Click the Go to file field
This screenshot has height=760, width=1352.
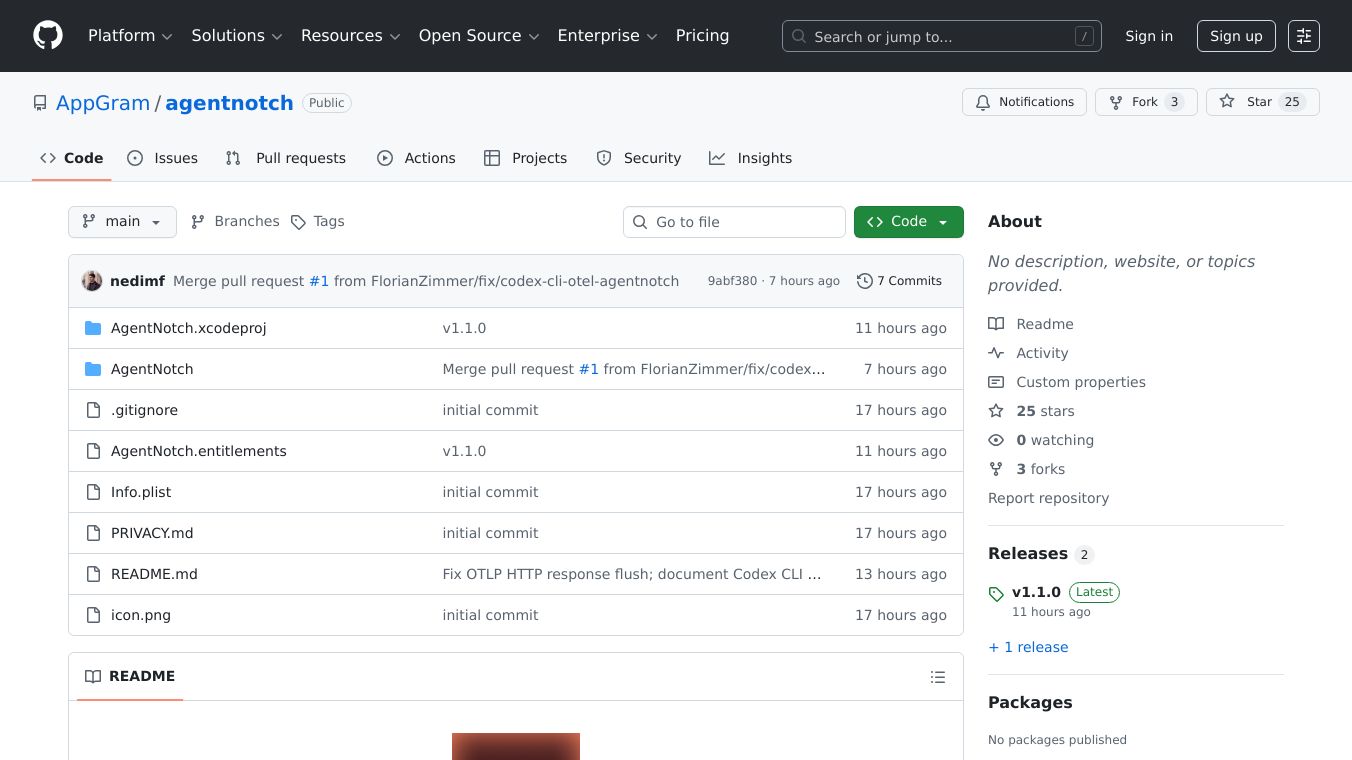(x=734, y=222)
